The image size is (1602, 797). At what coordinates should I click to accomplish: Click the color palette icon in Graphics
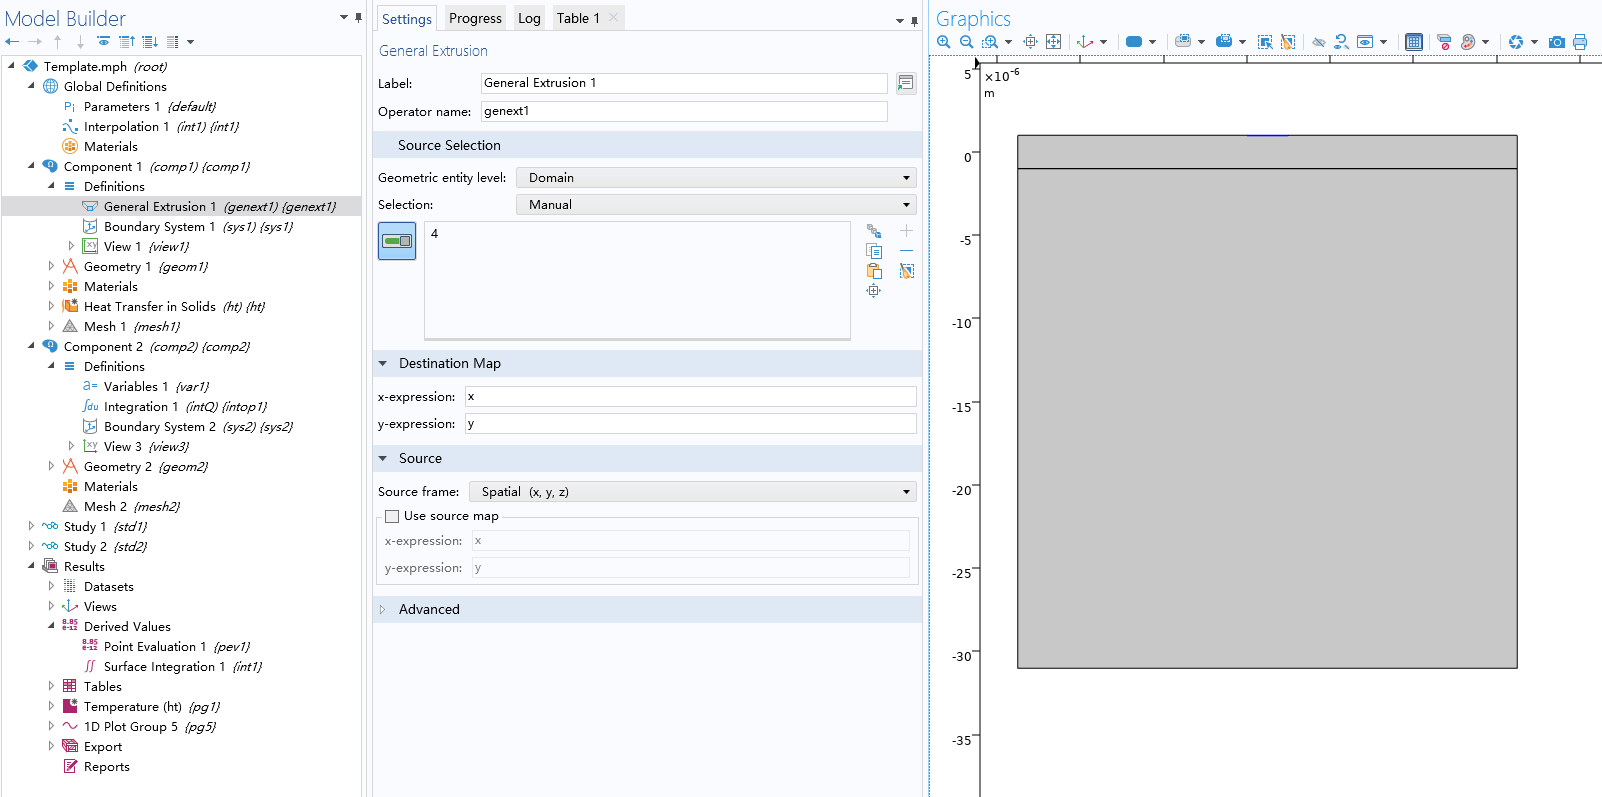[1468, 42]
